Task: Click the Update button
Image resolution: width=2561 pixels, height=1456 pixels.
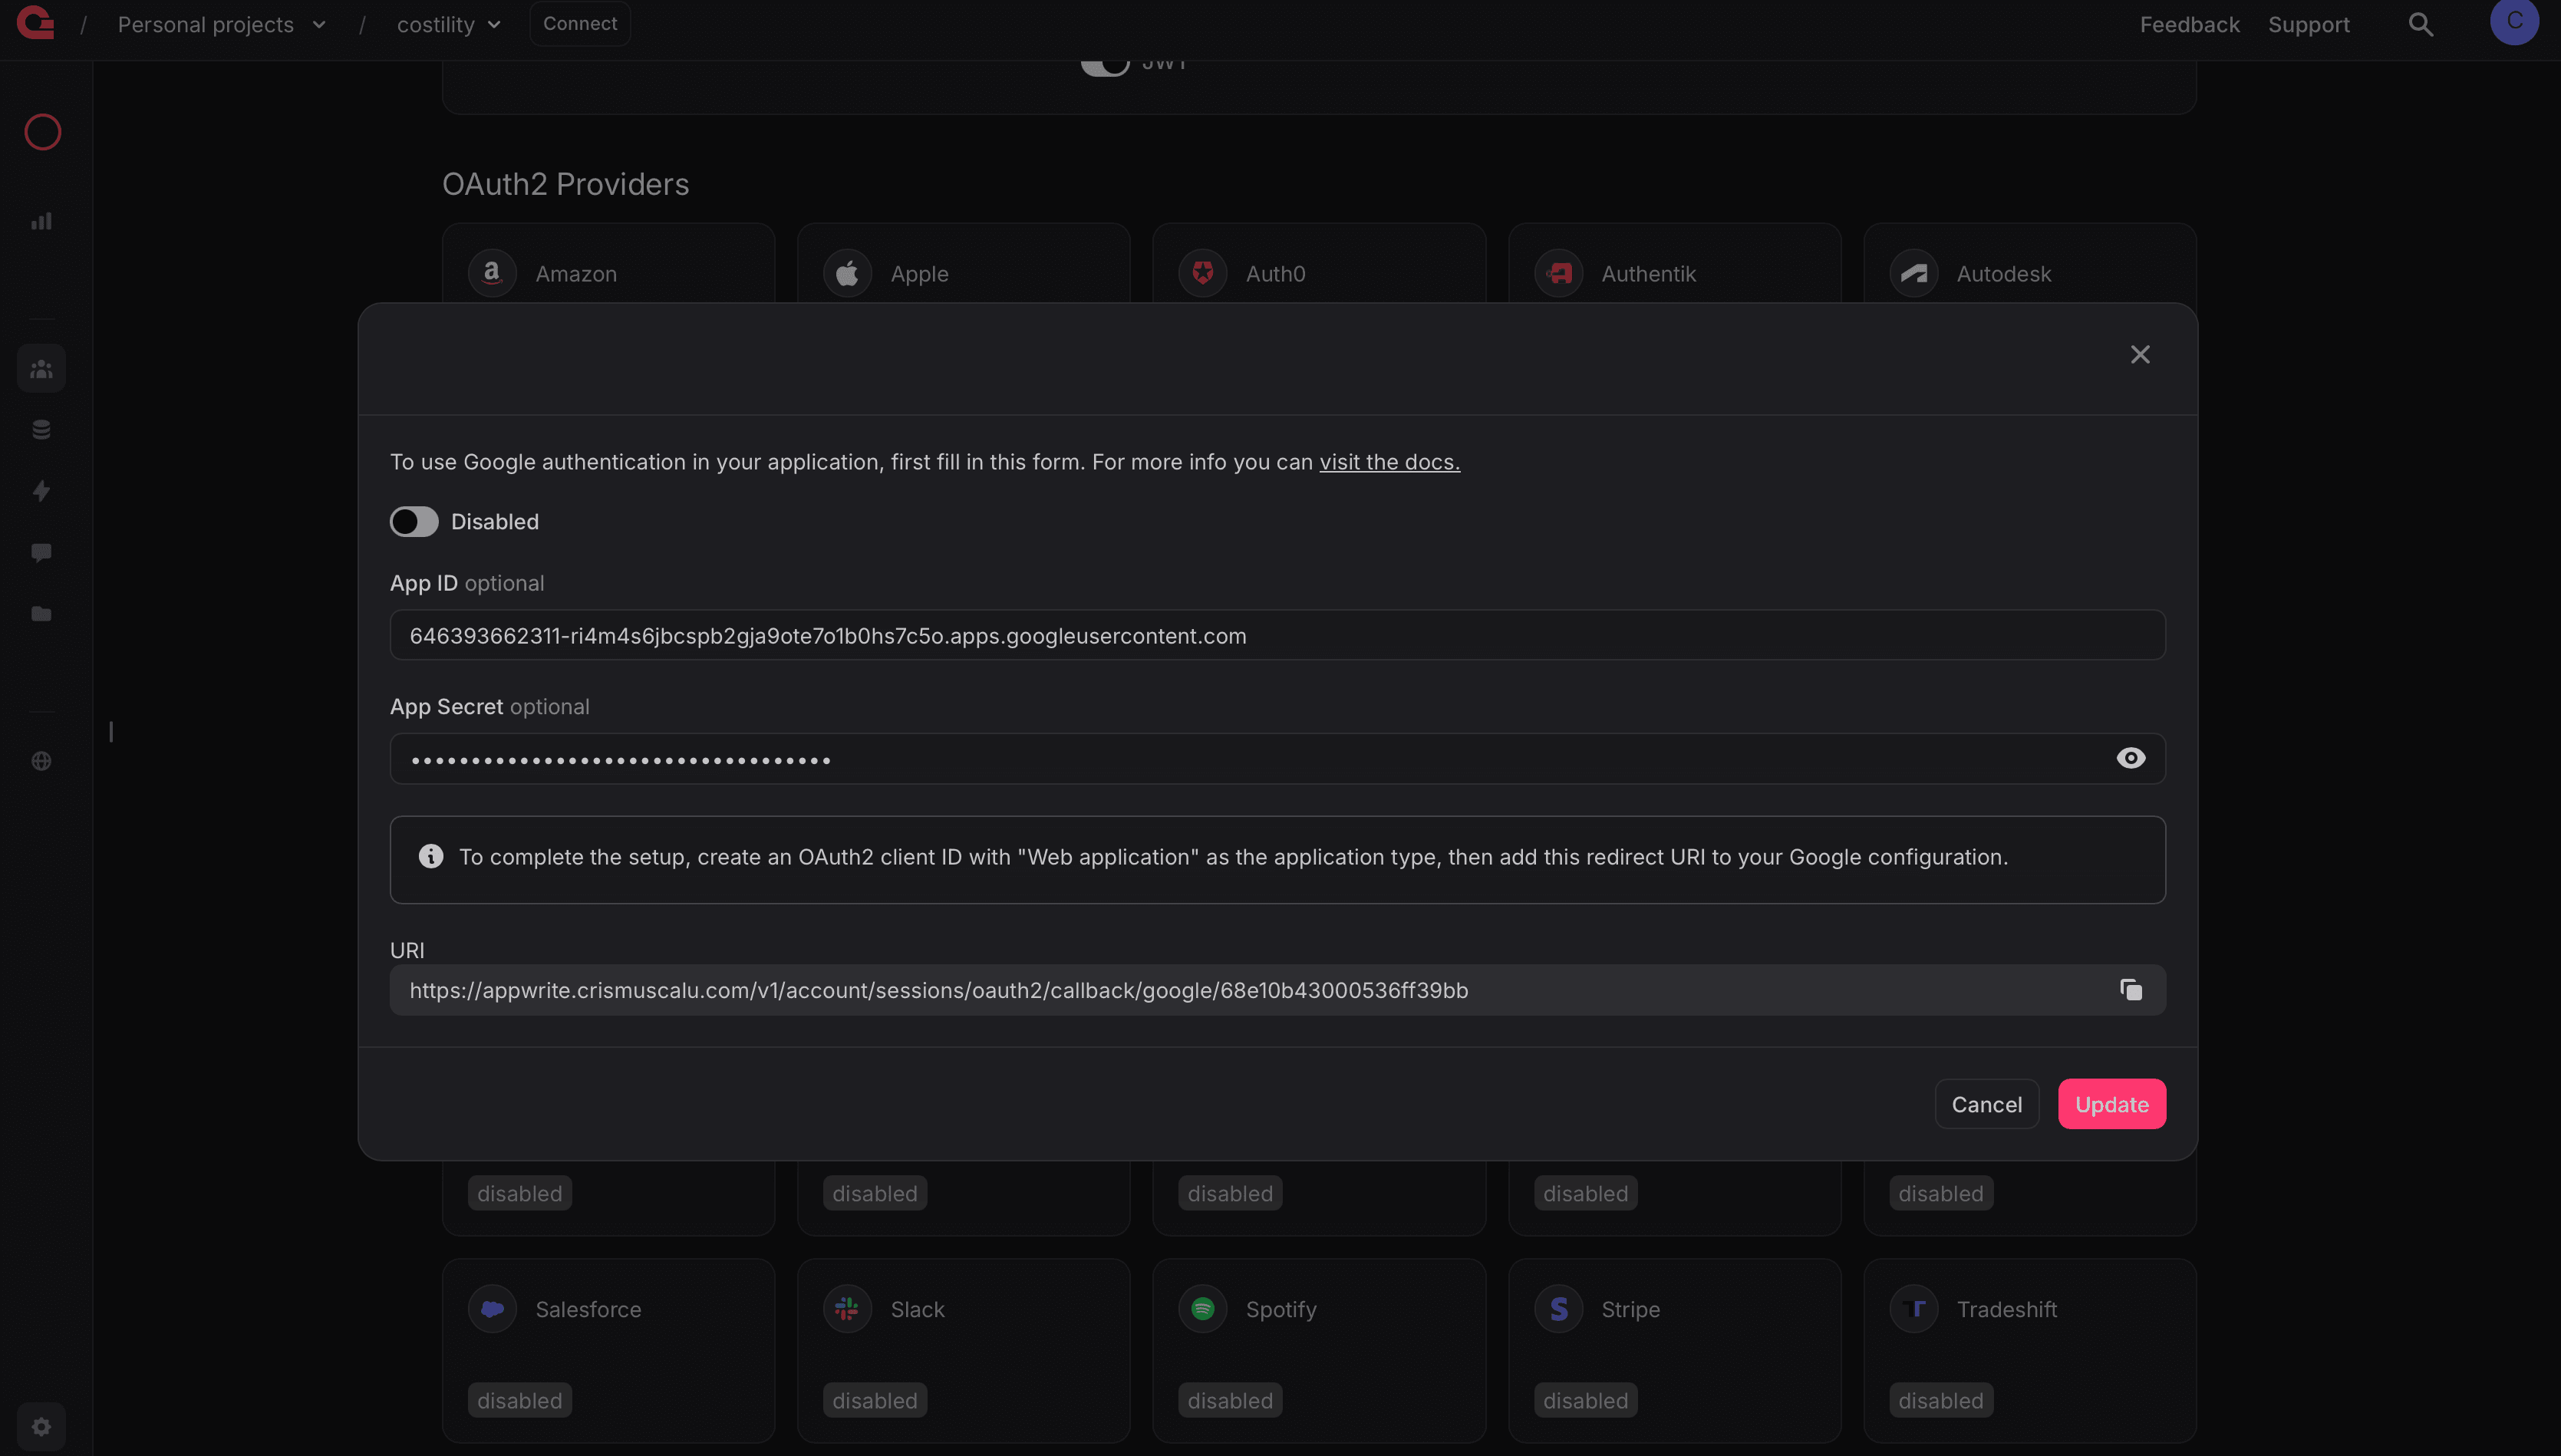Action: coord(2111,1104)
